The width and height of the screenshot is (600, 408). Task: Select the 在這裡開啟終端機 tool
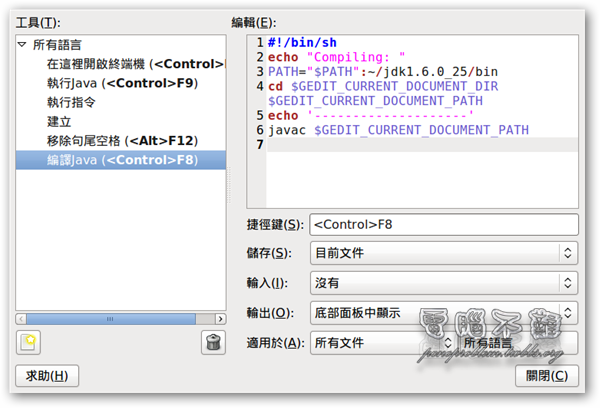(x=130, y=64)
